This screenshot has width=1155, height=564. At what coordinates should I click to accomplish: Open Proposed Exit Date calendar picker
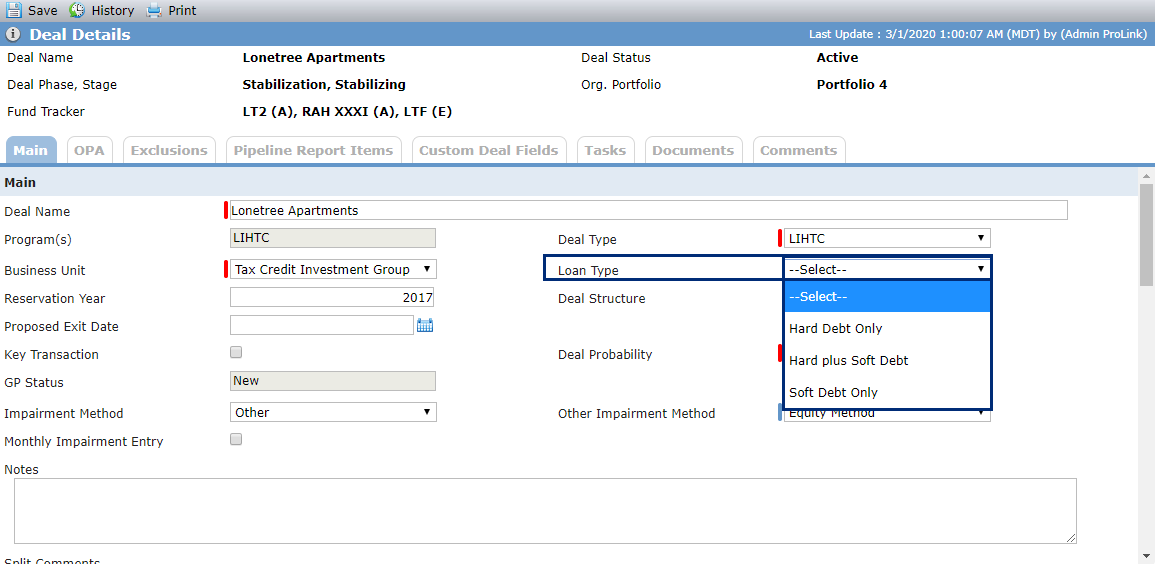tap(424, 325)
